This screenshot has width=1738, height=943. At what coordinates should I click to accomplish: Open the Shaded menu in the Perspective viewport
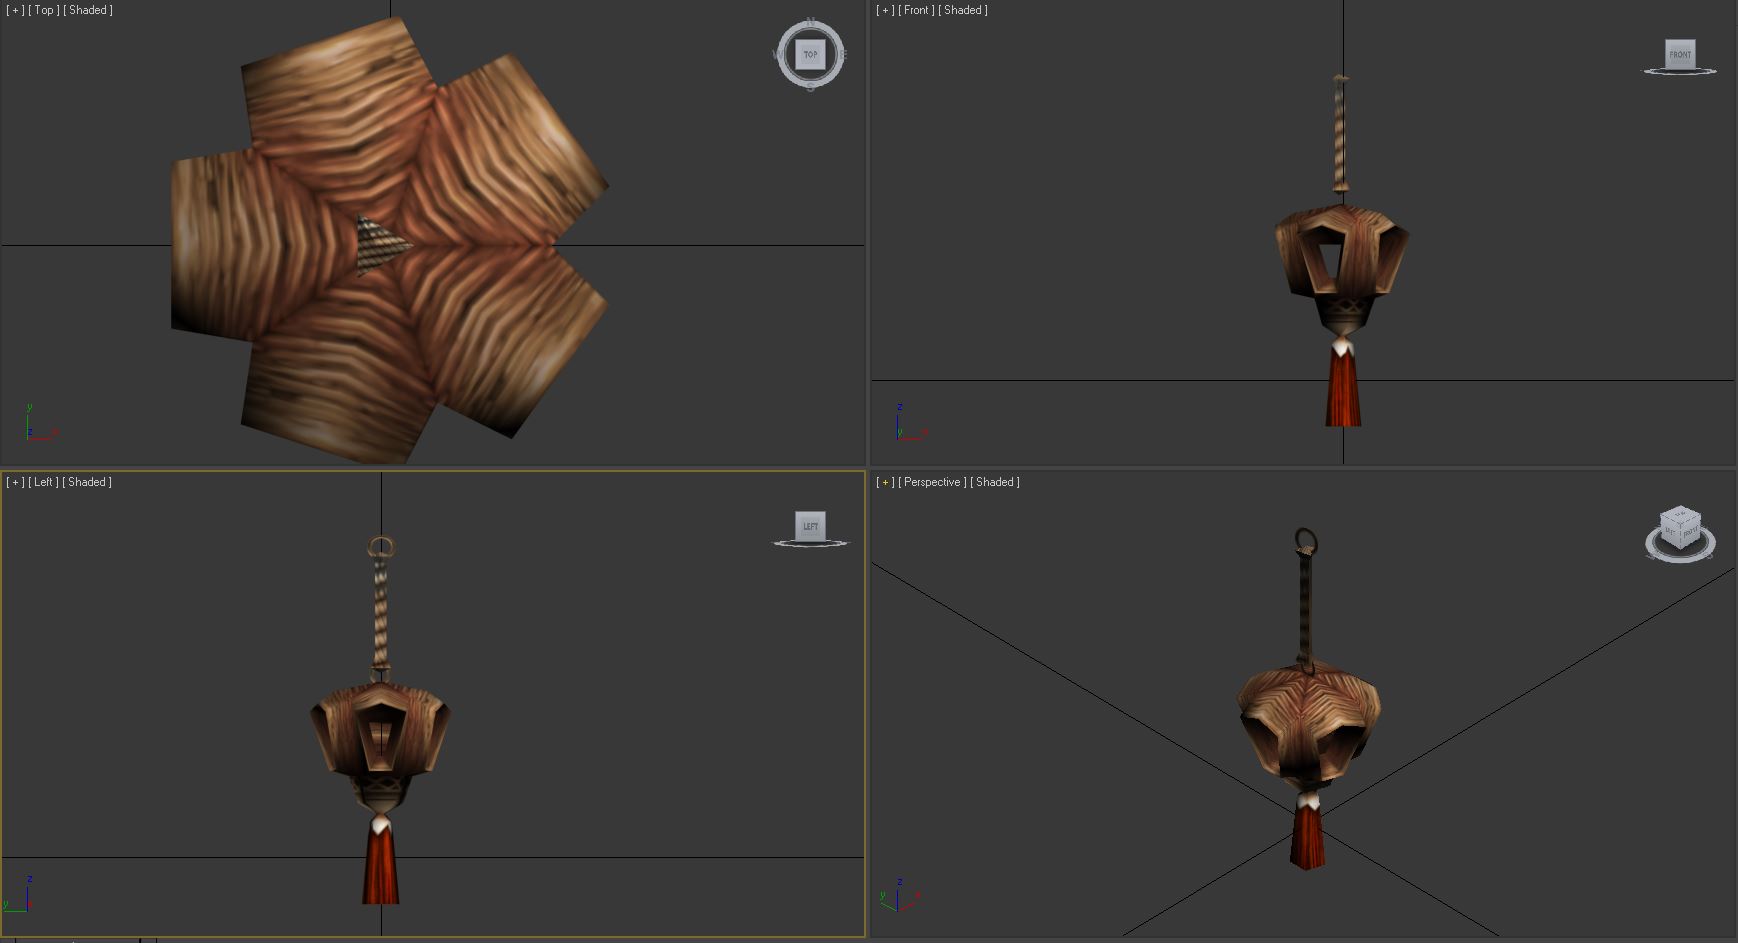tap(995, 482)
